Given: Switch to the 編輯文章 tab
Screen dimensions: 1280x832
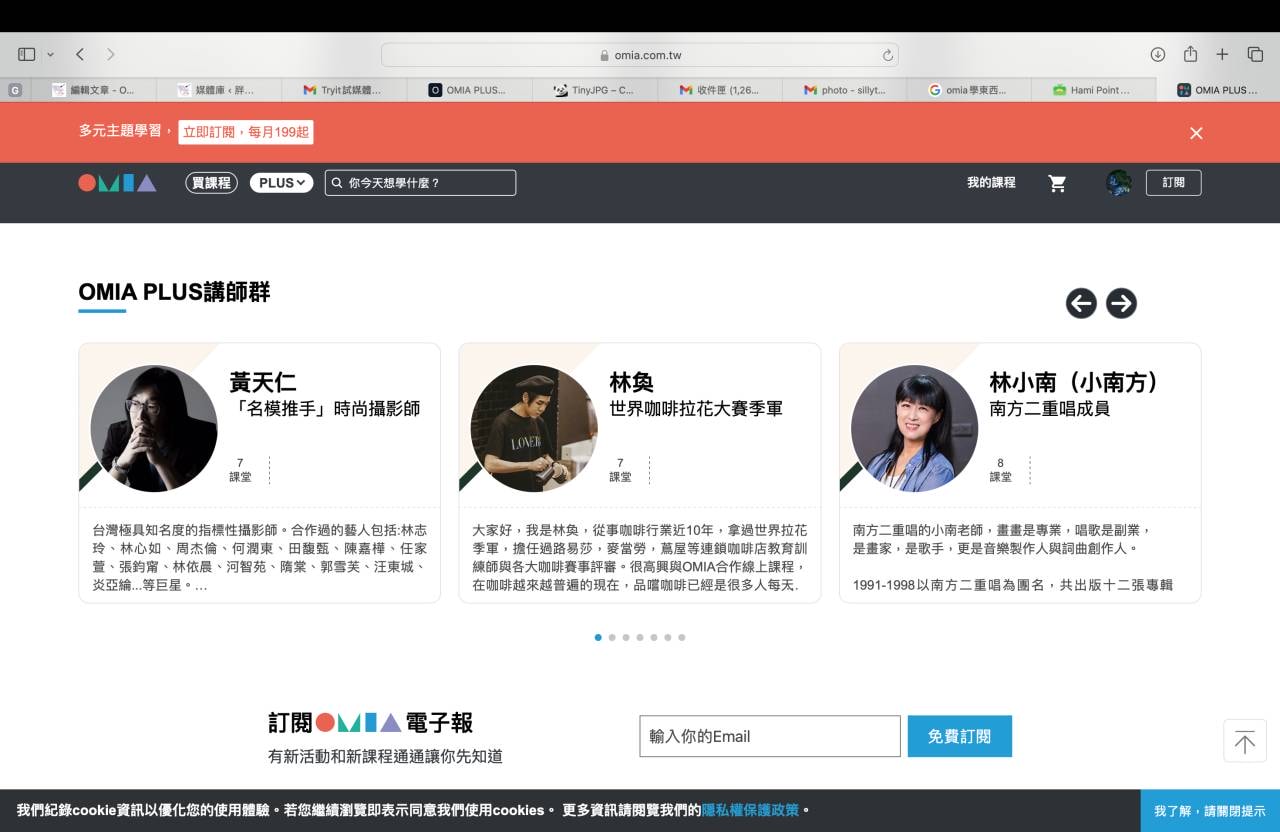Looking at the screenshot, I should click(x=93, y=90).
